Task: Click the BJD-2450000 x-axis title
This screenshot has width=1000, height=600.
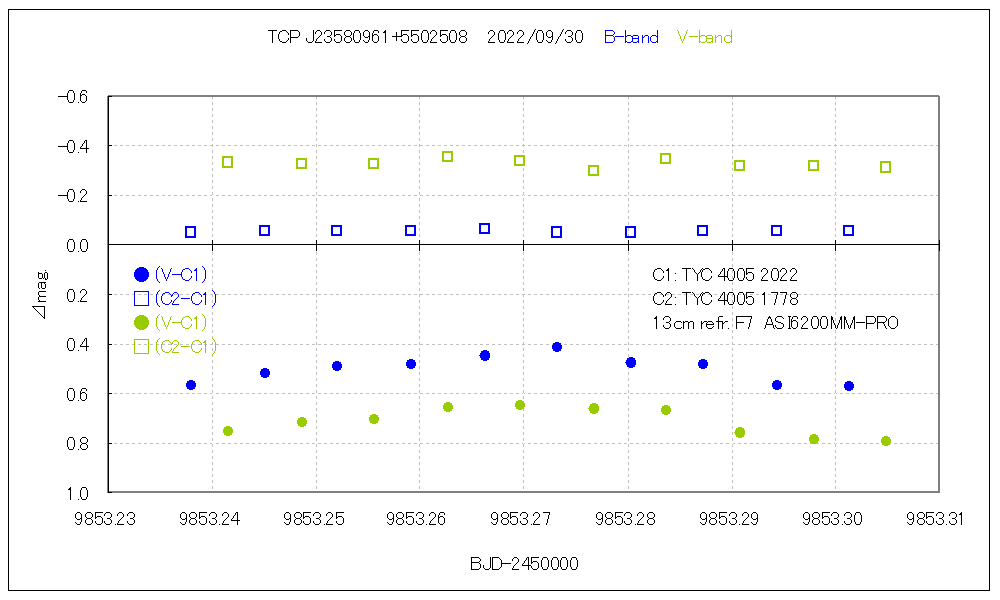Action: coord(524,564)
